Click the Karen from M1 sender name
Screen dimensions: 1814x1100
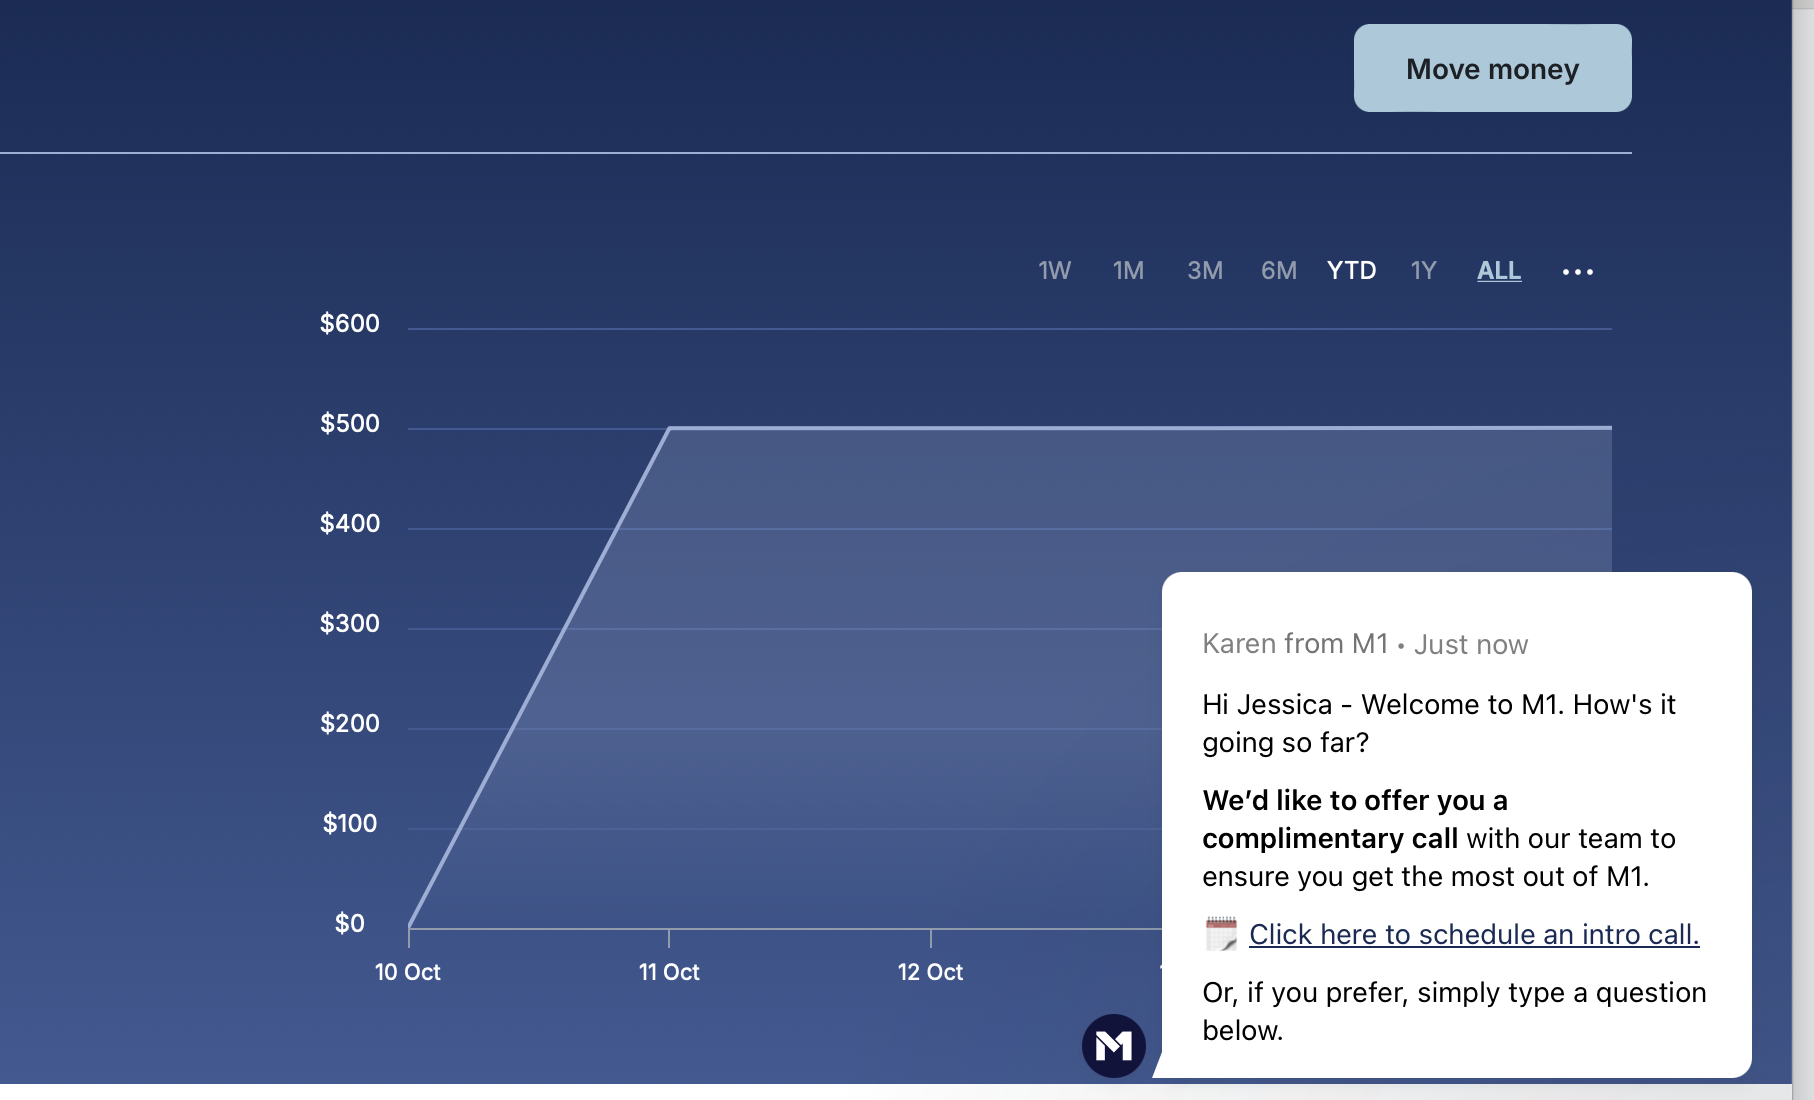tap(1295, 644)
